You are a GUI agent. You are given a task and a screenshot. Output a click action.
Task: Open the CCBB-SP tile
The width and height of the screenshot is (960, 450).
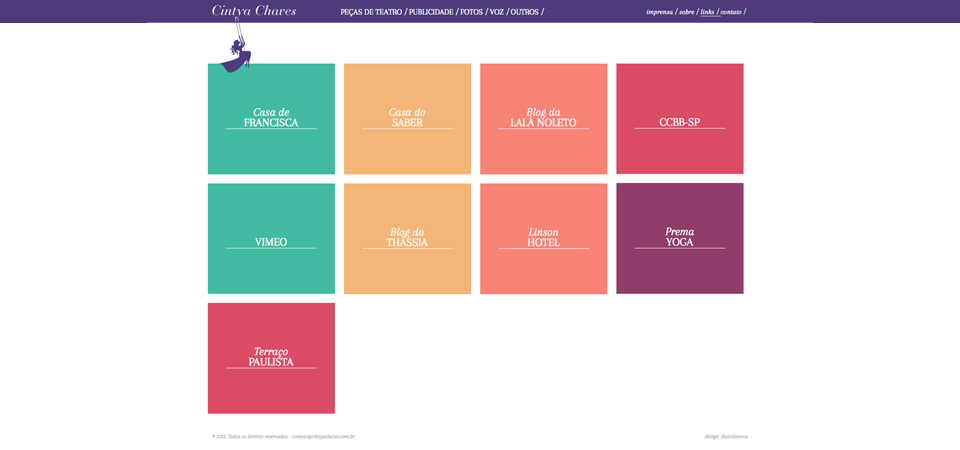(x=680, y=119)
